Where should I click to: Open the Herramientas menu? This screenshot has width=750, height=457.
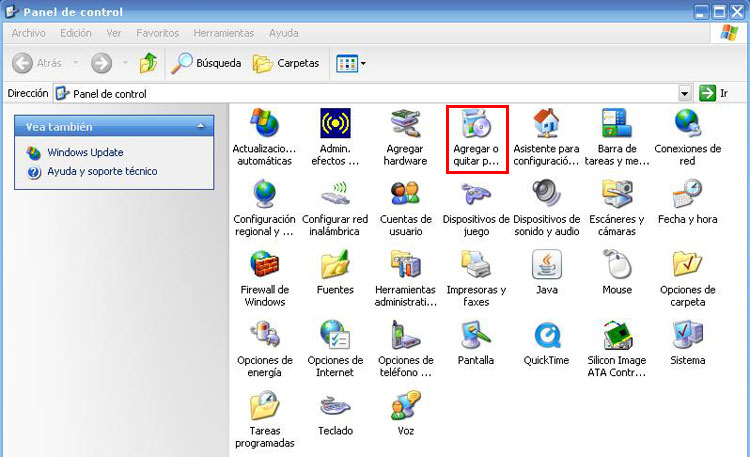pos(223,33)
